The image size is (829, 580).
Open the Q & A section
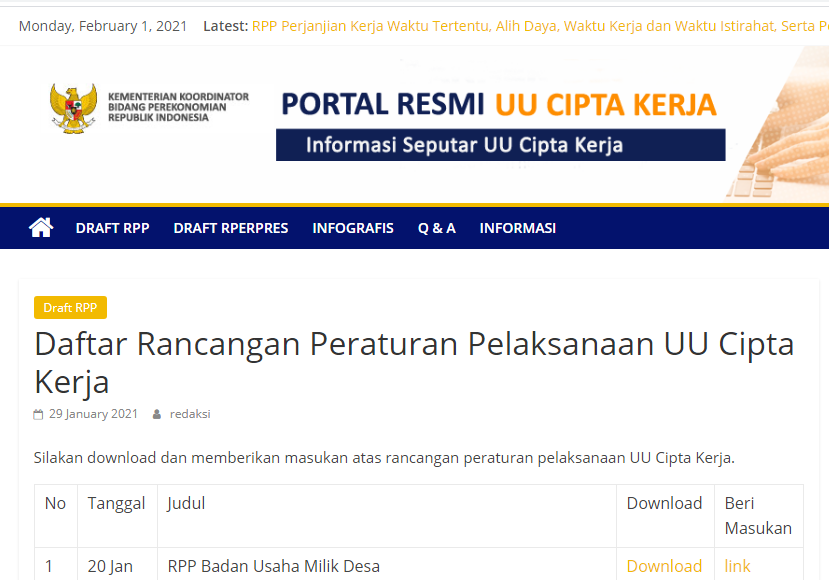tap(436, 228)
